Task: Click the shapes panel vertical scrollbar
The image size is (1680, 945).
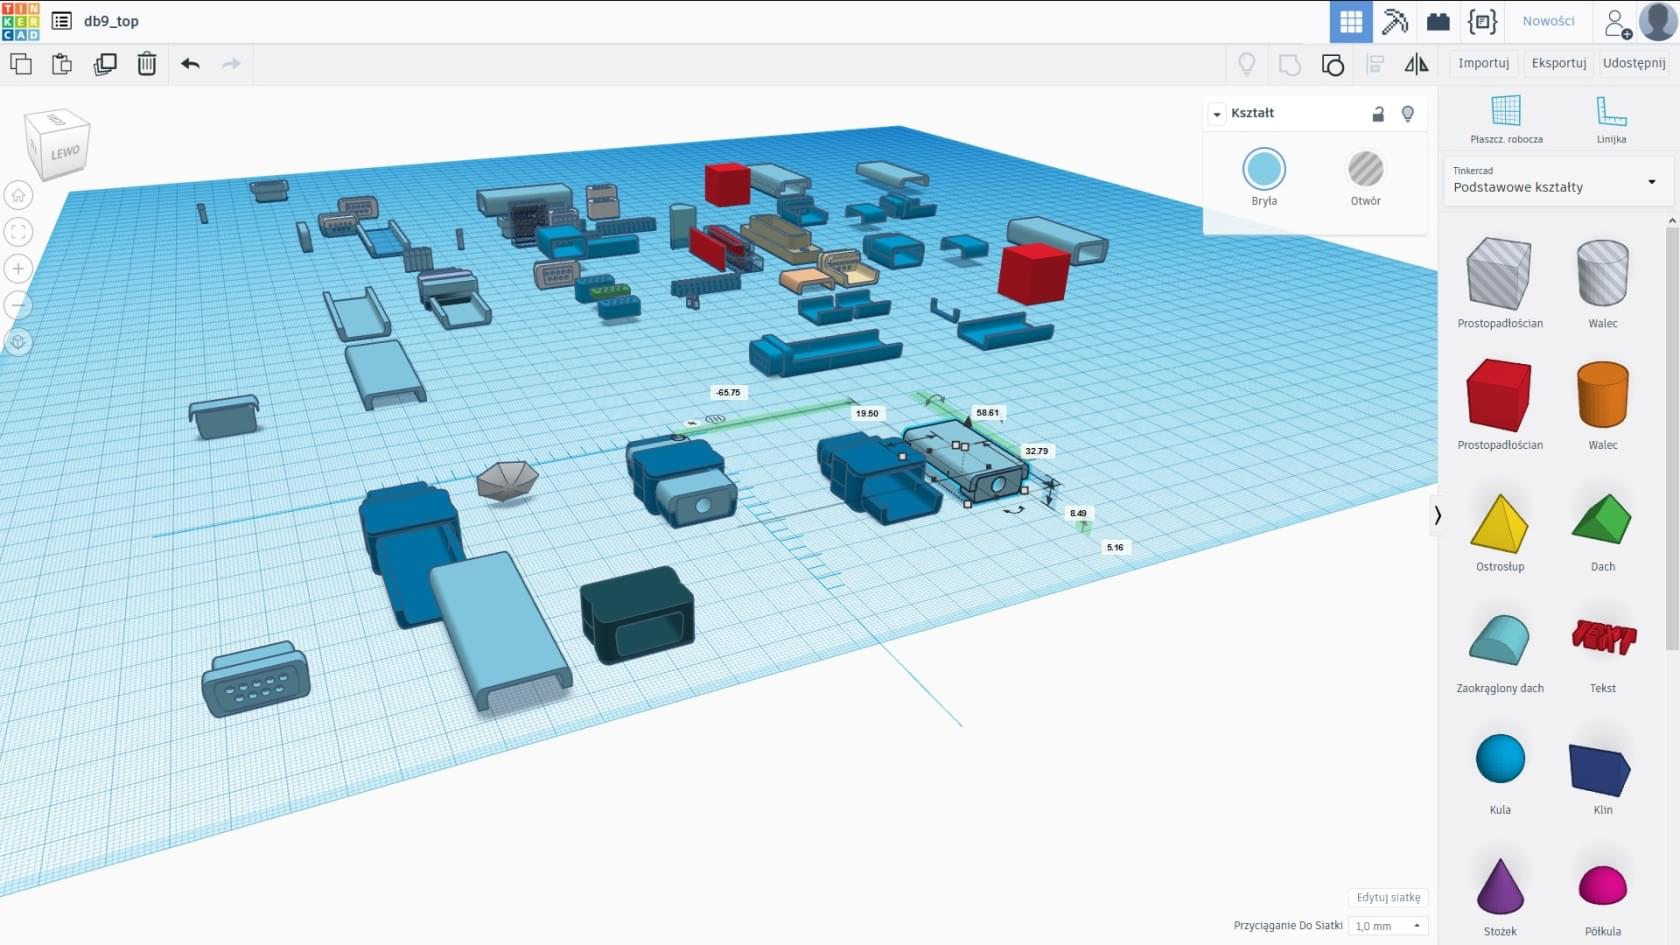Action: 1672,439
